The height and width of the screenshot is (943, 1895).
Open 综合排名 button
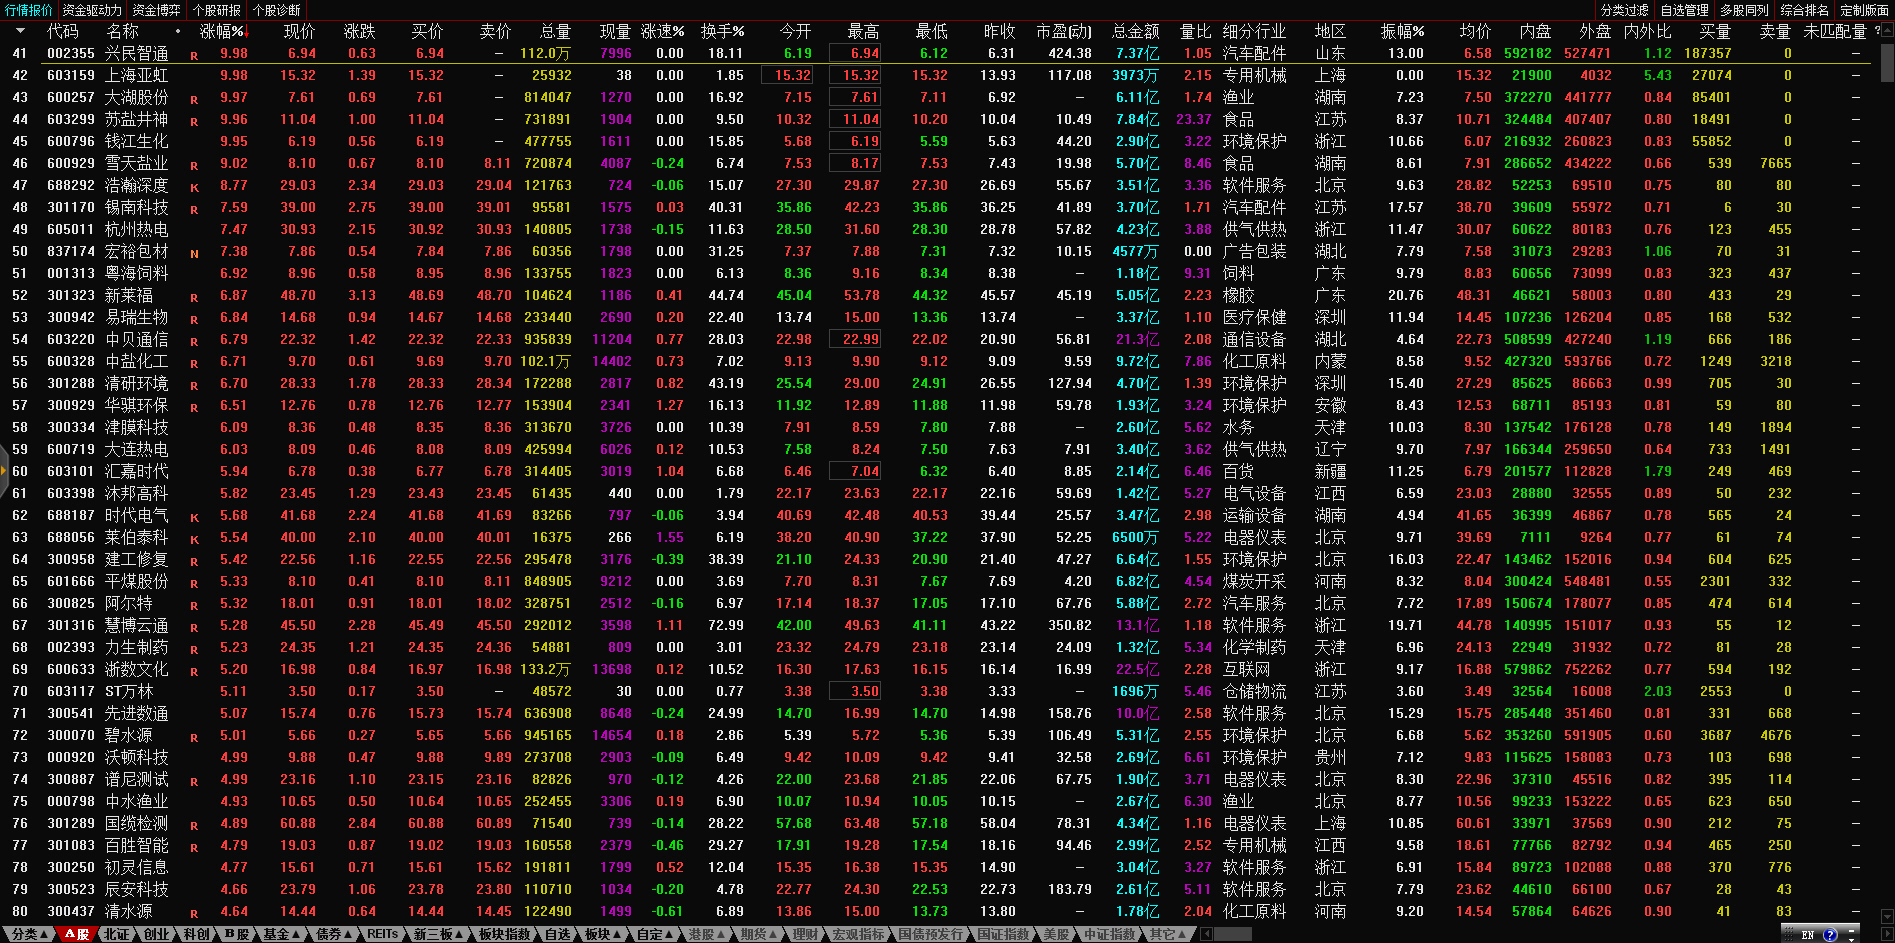coord(1804,10)
